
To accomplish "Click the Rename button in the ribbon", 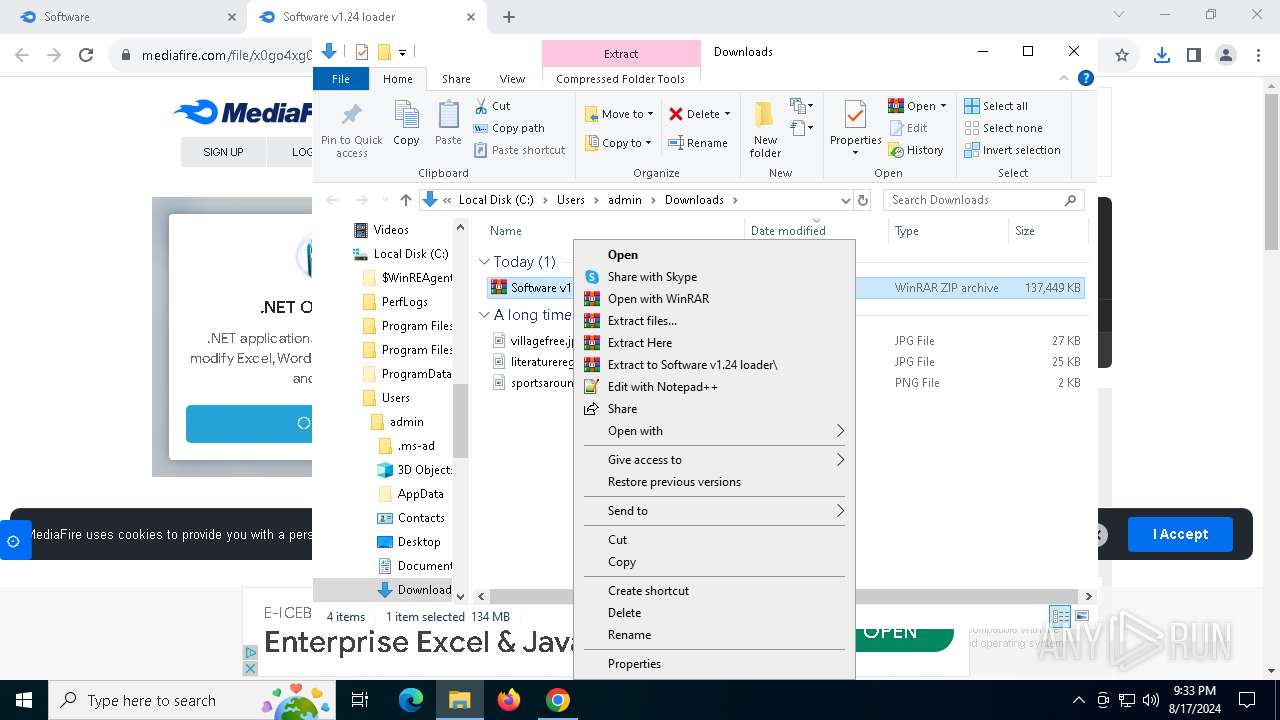I will (698, 143).
